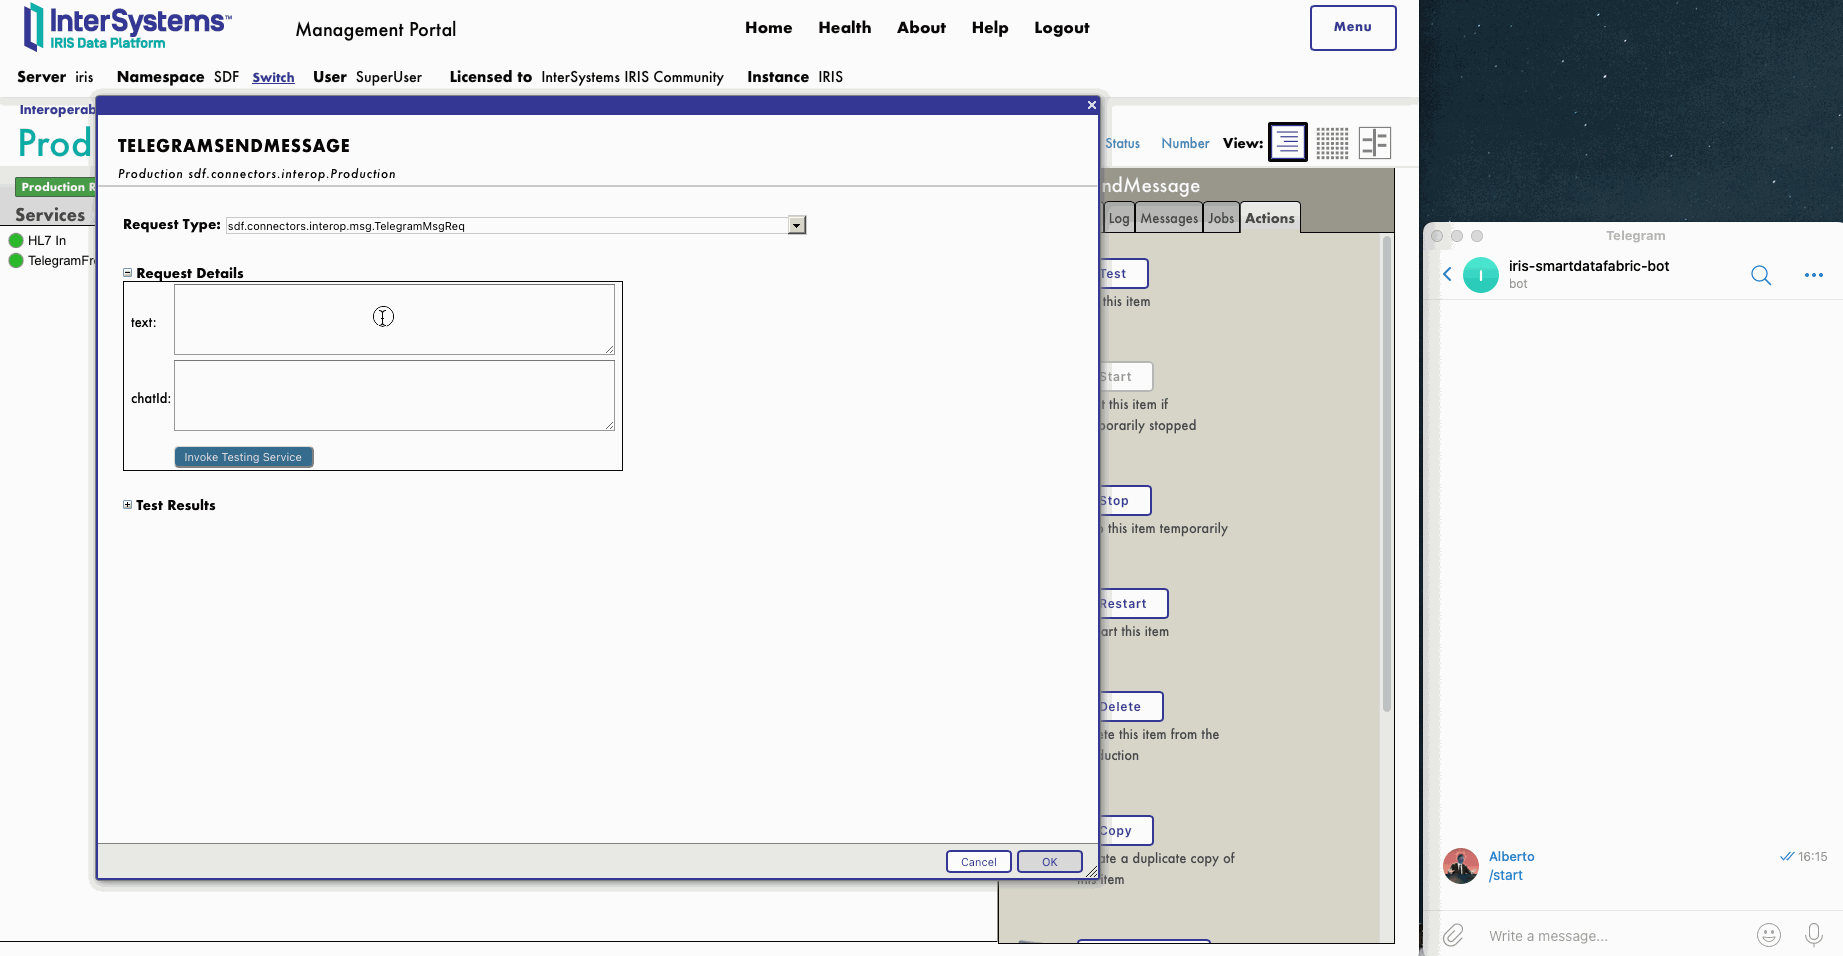
Task: Select the TelegramFrom service item
Action: [x=61, y=260]
